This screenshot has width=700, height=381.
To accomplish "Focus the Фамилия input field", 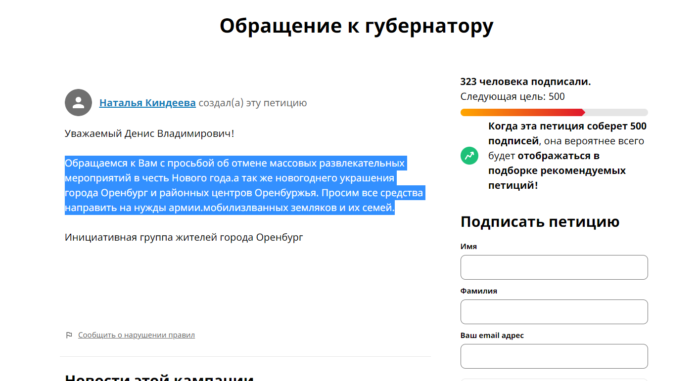I will coord(554,312).
